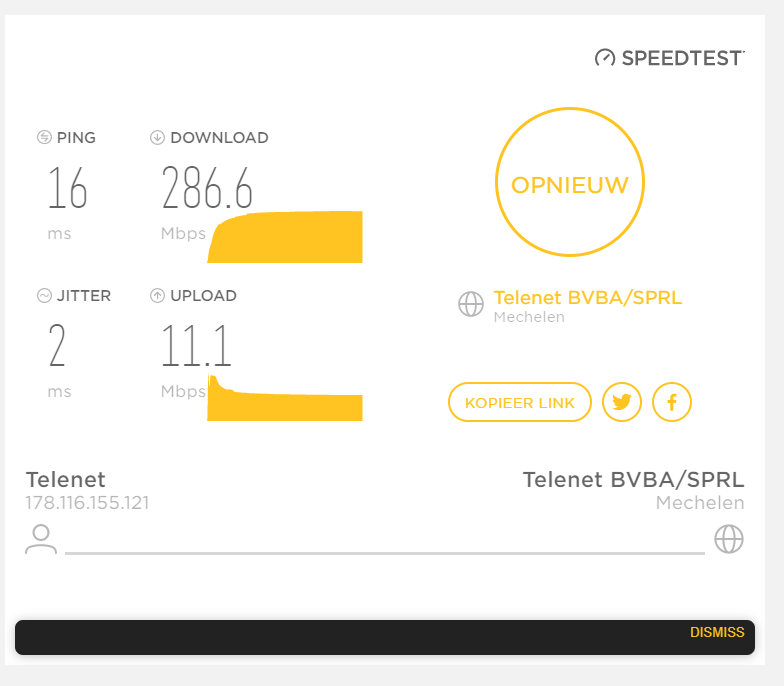Copy result link with KOPIEER LINK
Screen dimensions: 784x686
point(520,402)
